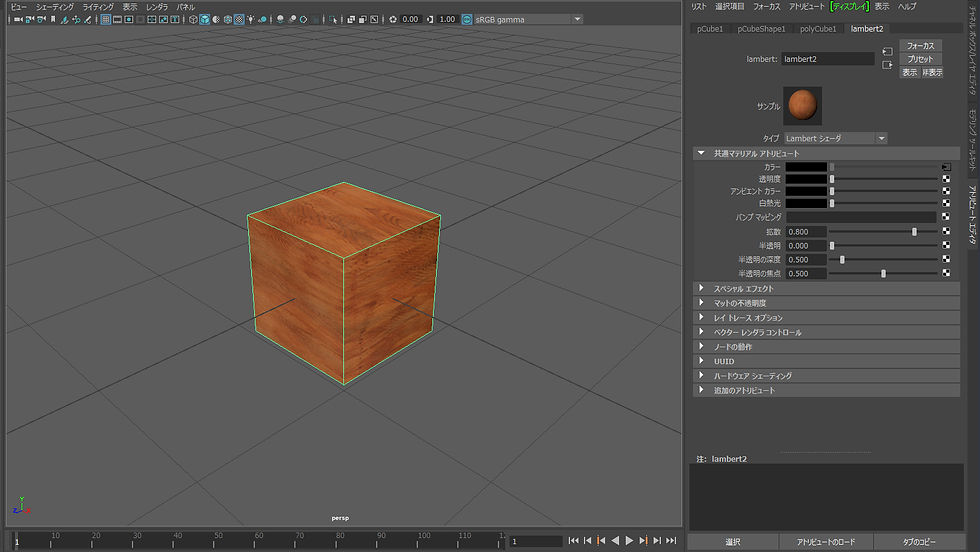Screen dimensions: 980x552
Task: Open the Lambert シェーダ type dropdown
Action: tap(836, 138)
